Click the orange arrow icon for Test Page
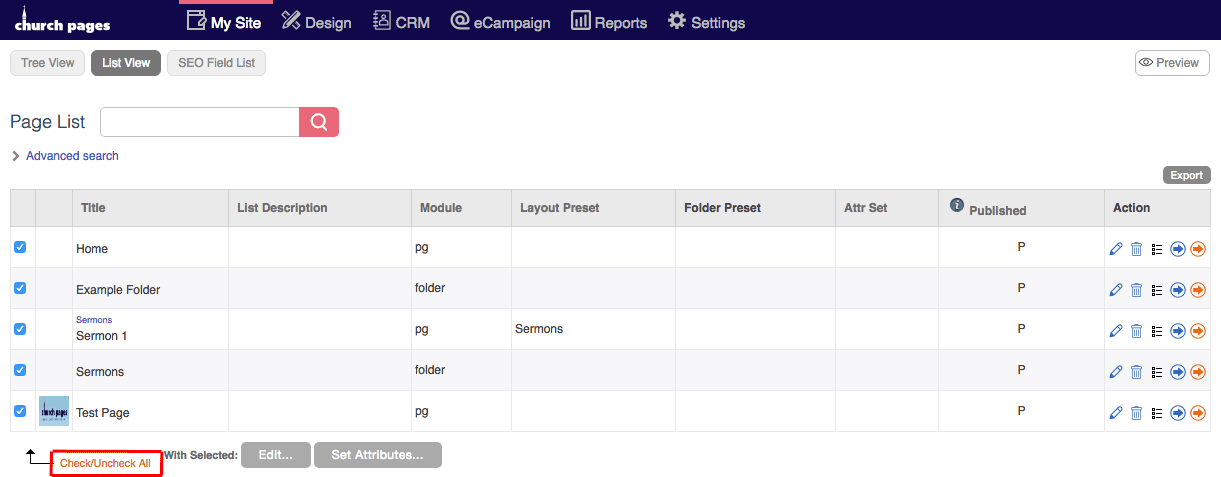Viewport: 1221px width, 477px height. 1198,413
